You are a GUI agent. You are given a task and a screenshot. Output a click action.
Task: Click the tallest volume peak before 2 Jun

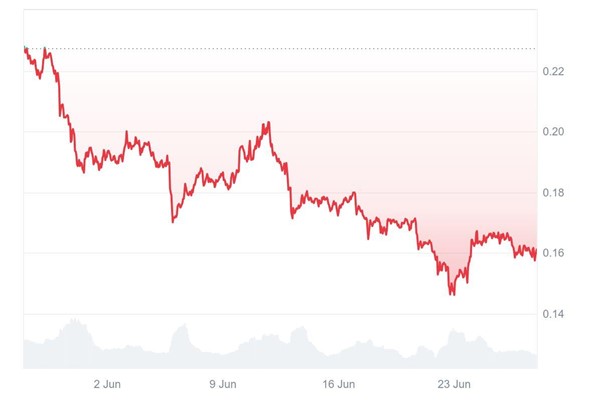(x=72, y=322)
